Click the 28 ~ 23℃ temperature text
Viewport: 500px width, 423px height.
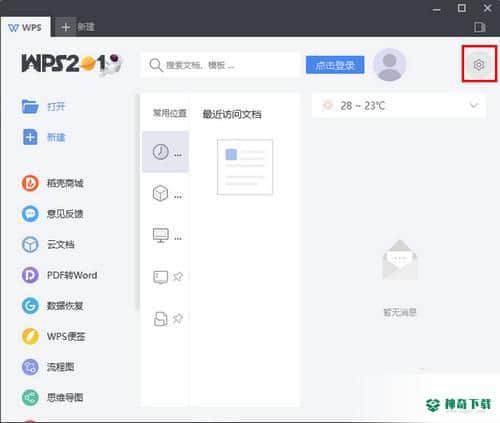point(363,106)
